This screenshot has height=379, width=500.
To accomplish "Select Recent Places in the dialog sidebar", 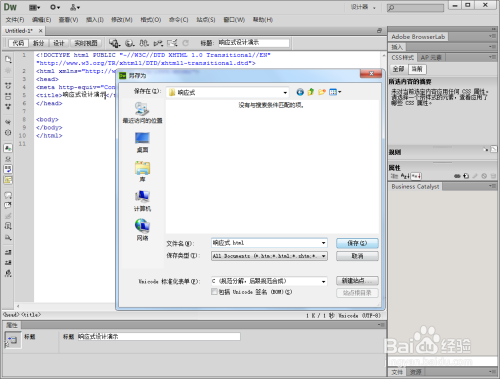I will [x=142, y=112].
